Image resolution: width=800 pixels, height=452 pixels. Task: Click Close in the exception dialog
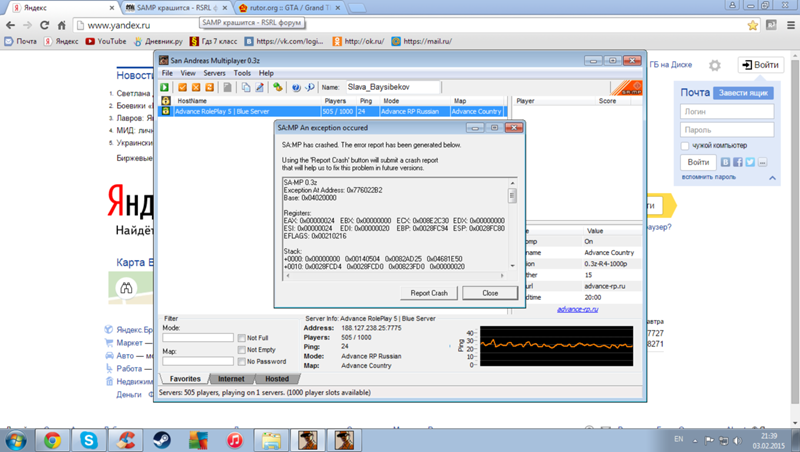click(490, 293)
